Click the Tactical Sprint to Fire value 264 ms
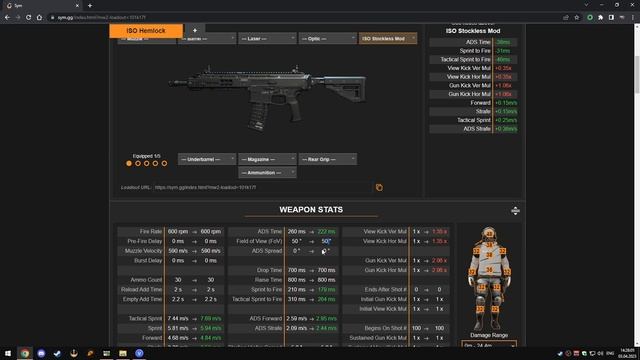Screen dimensions: 640x360 tap(326, 299)
